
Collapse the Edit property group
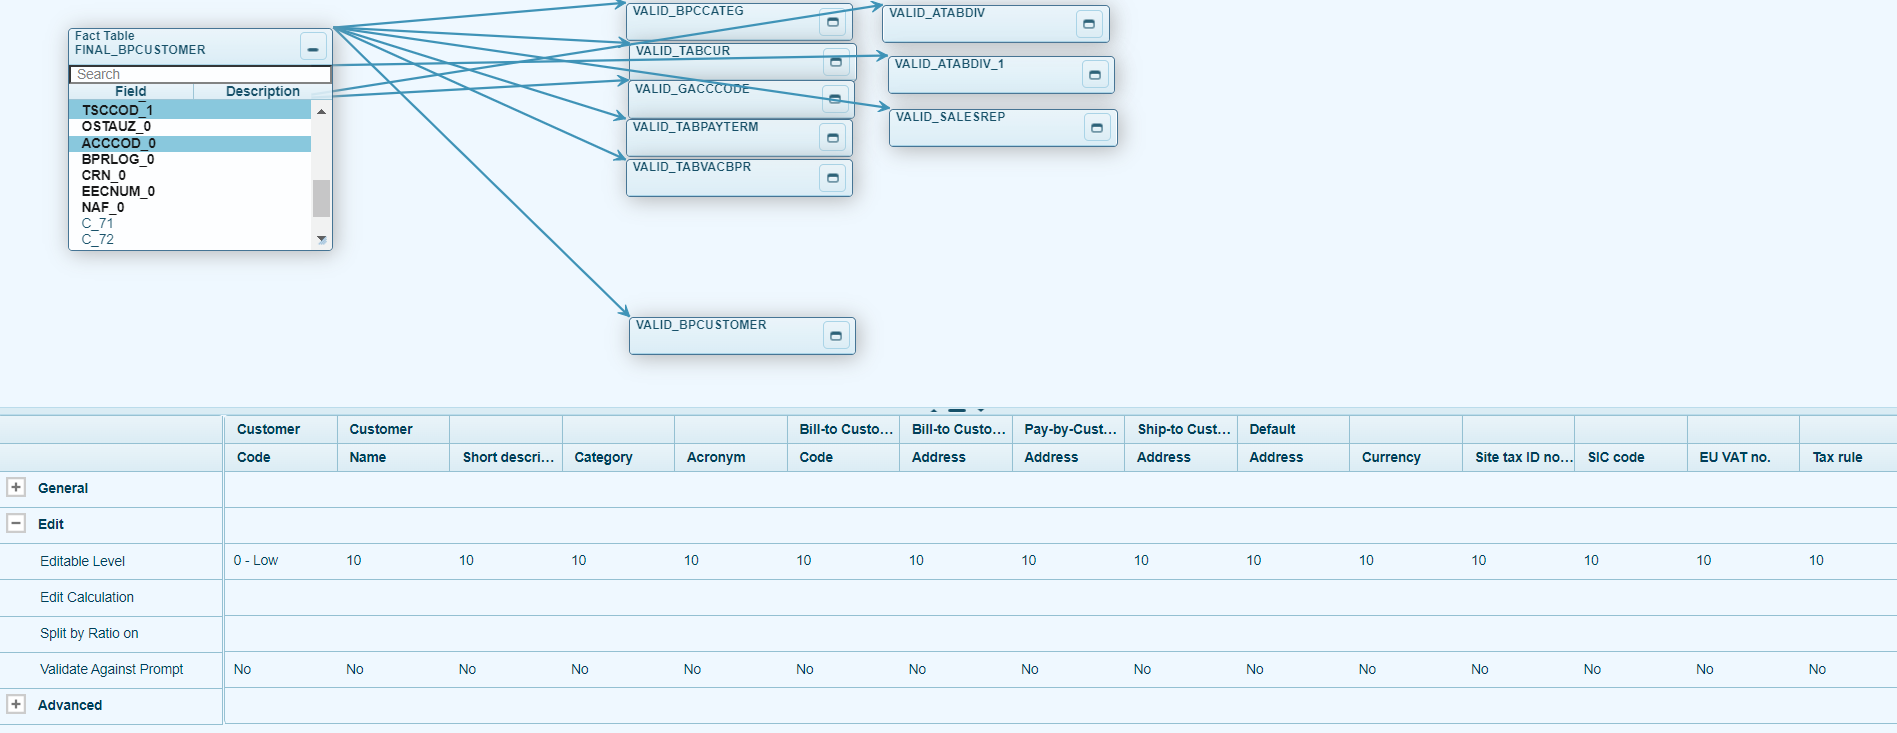(x=16, y=524)
